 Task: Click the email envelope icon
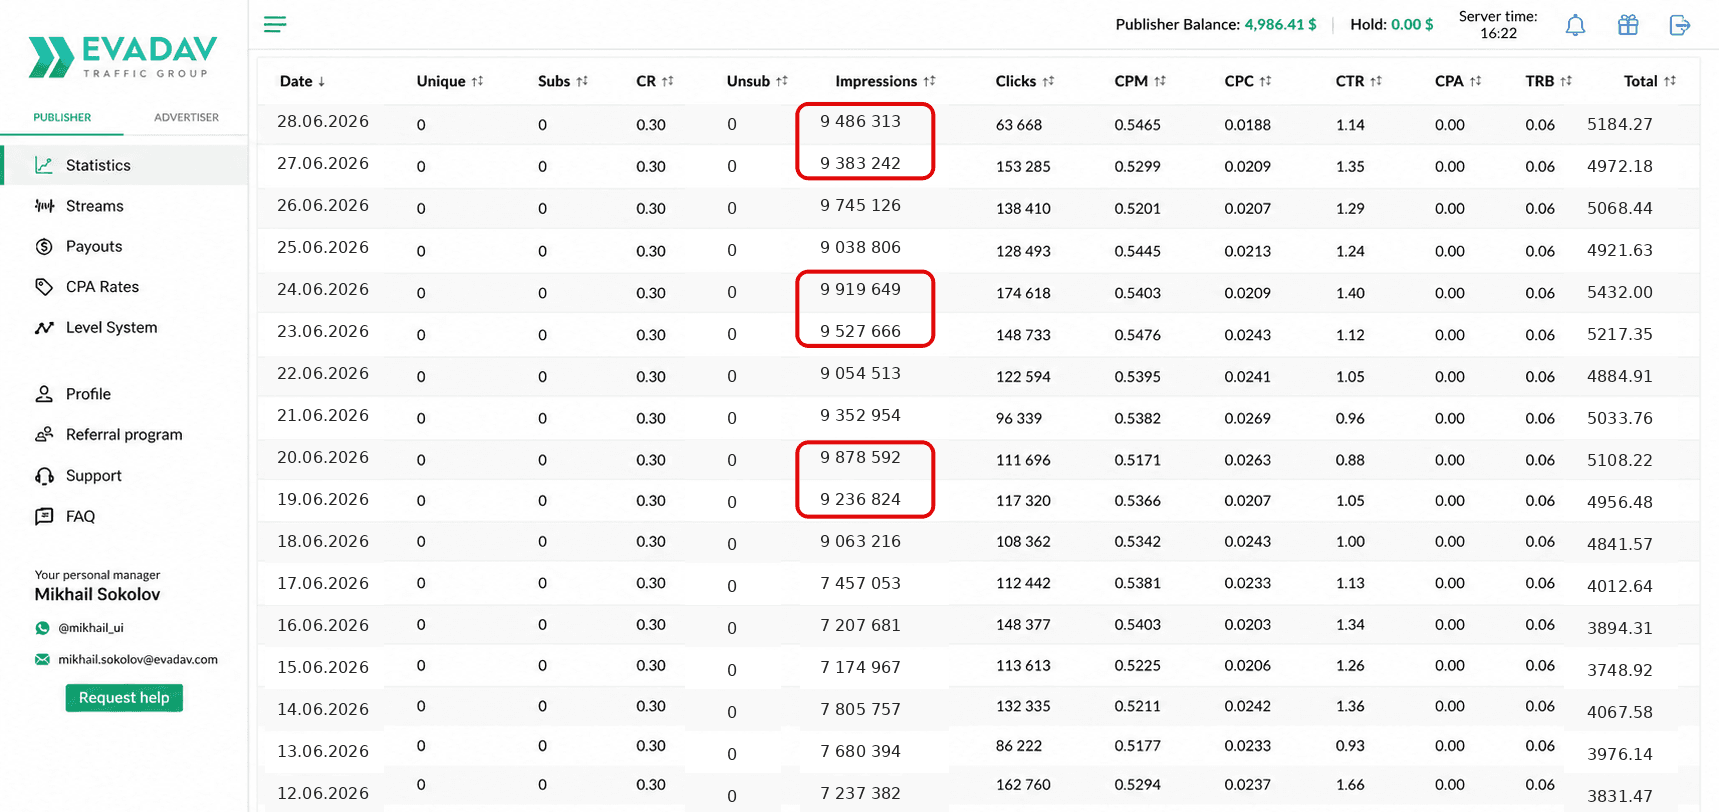click(42, 659)
